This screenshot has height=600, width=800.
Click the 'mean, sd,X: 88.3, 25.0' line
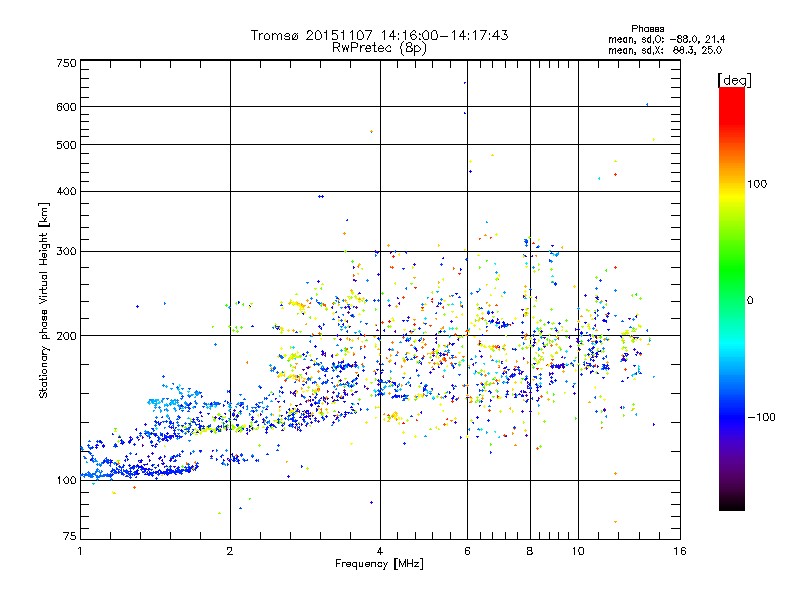click(665, 50)
